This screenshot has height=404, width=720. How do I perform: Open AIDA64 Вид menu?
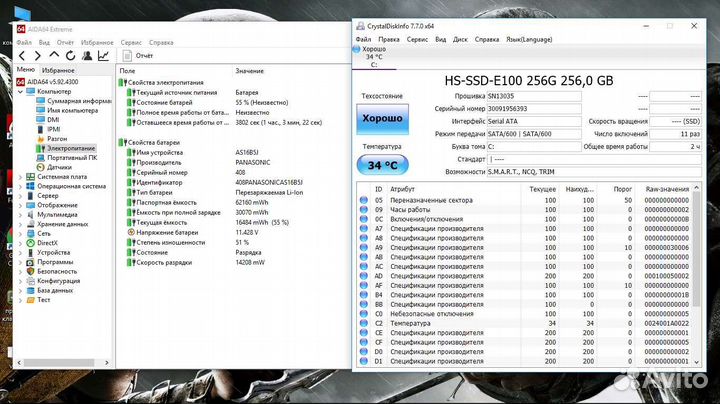click(x=44, y=42)
